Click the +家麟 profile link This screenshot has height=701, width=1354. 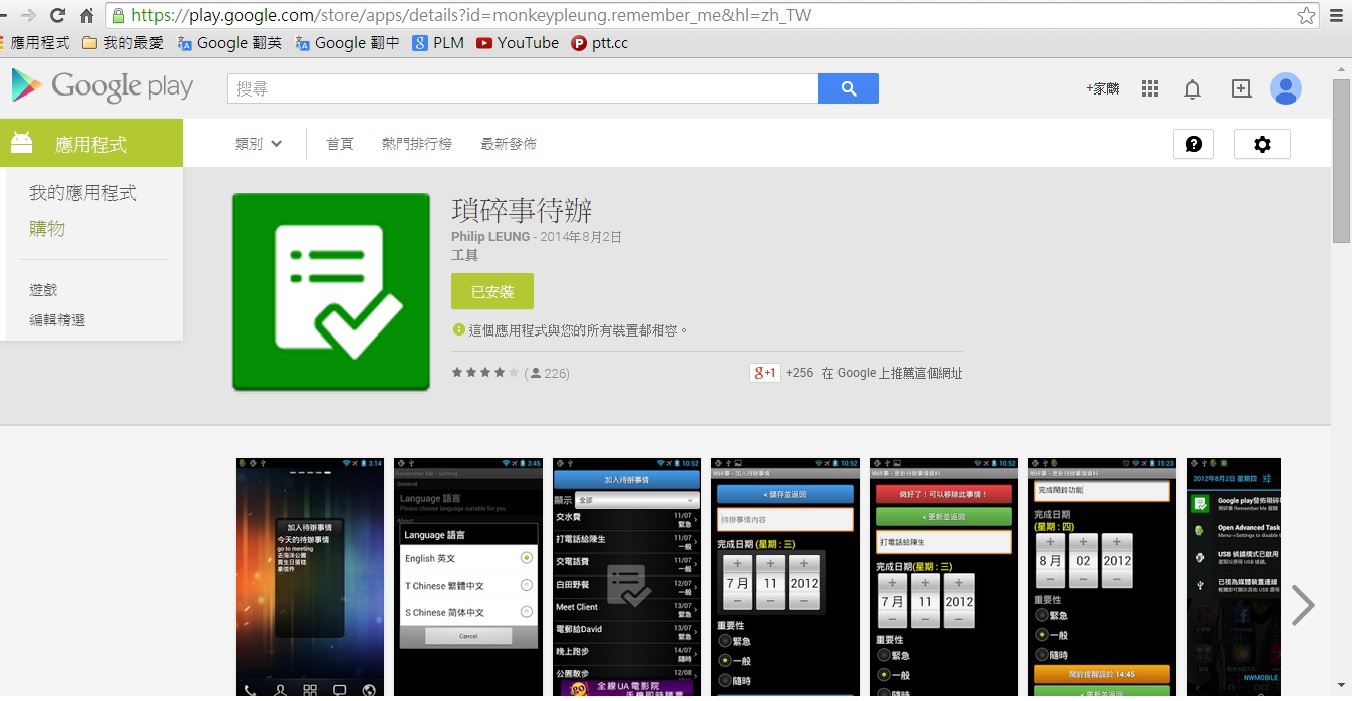[x=1103, y=89]
